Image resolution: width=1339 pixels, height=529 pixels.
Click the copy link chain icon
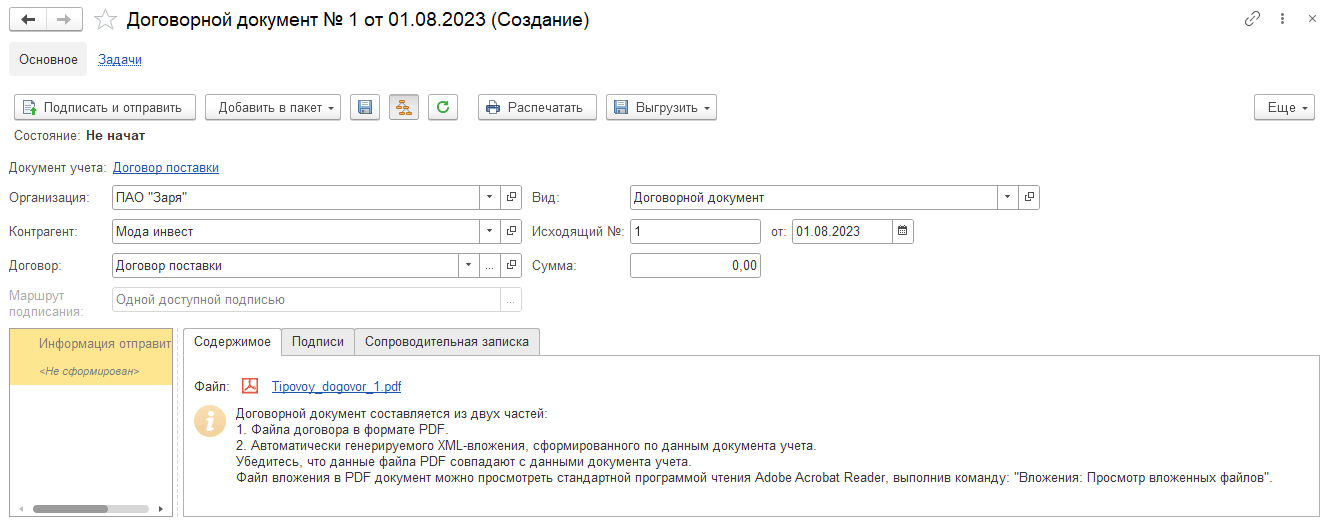point(1251,19)
